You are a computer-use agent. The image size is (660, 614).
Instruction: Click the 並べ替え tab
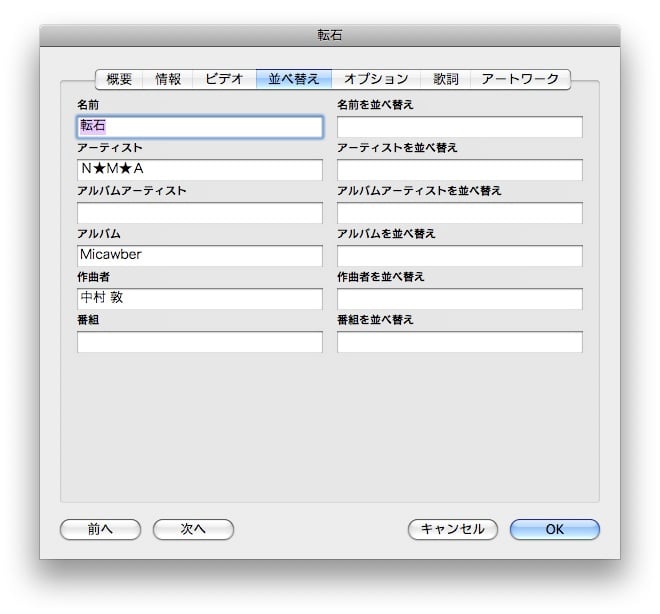click(x=294, y=79)
